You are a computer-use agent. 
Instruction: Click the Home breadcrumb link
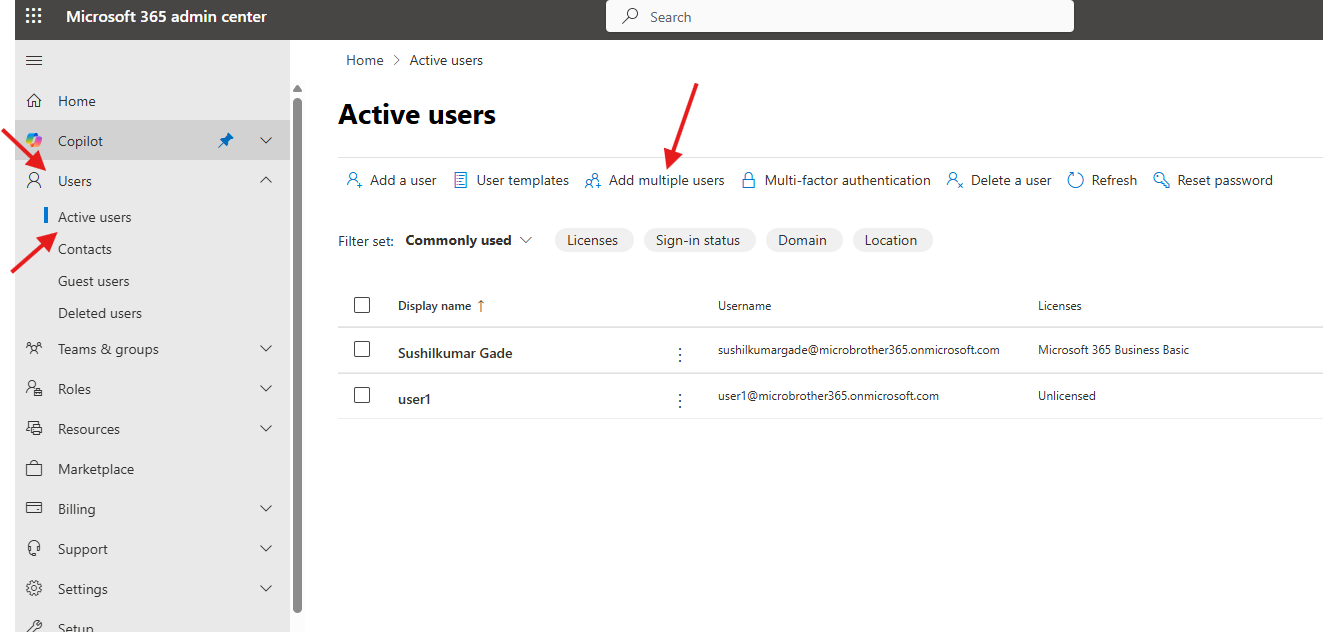tap(364, 60)
